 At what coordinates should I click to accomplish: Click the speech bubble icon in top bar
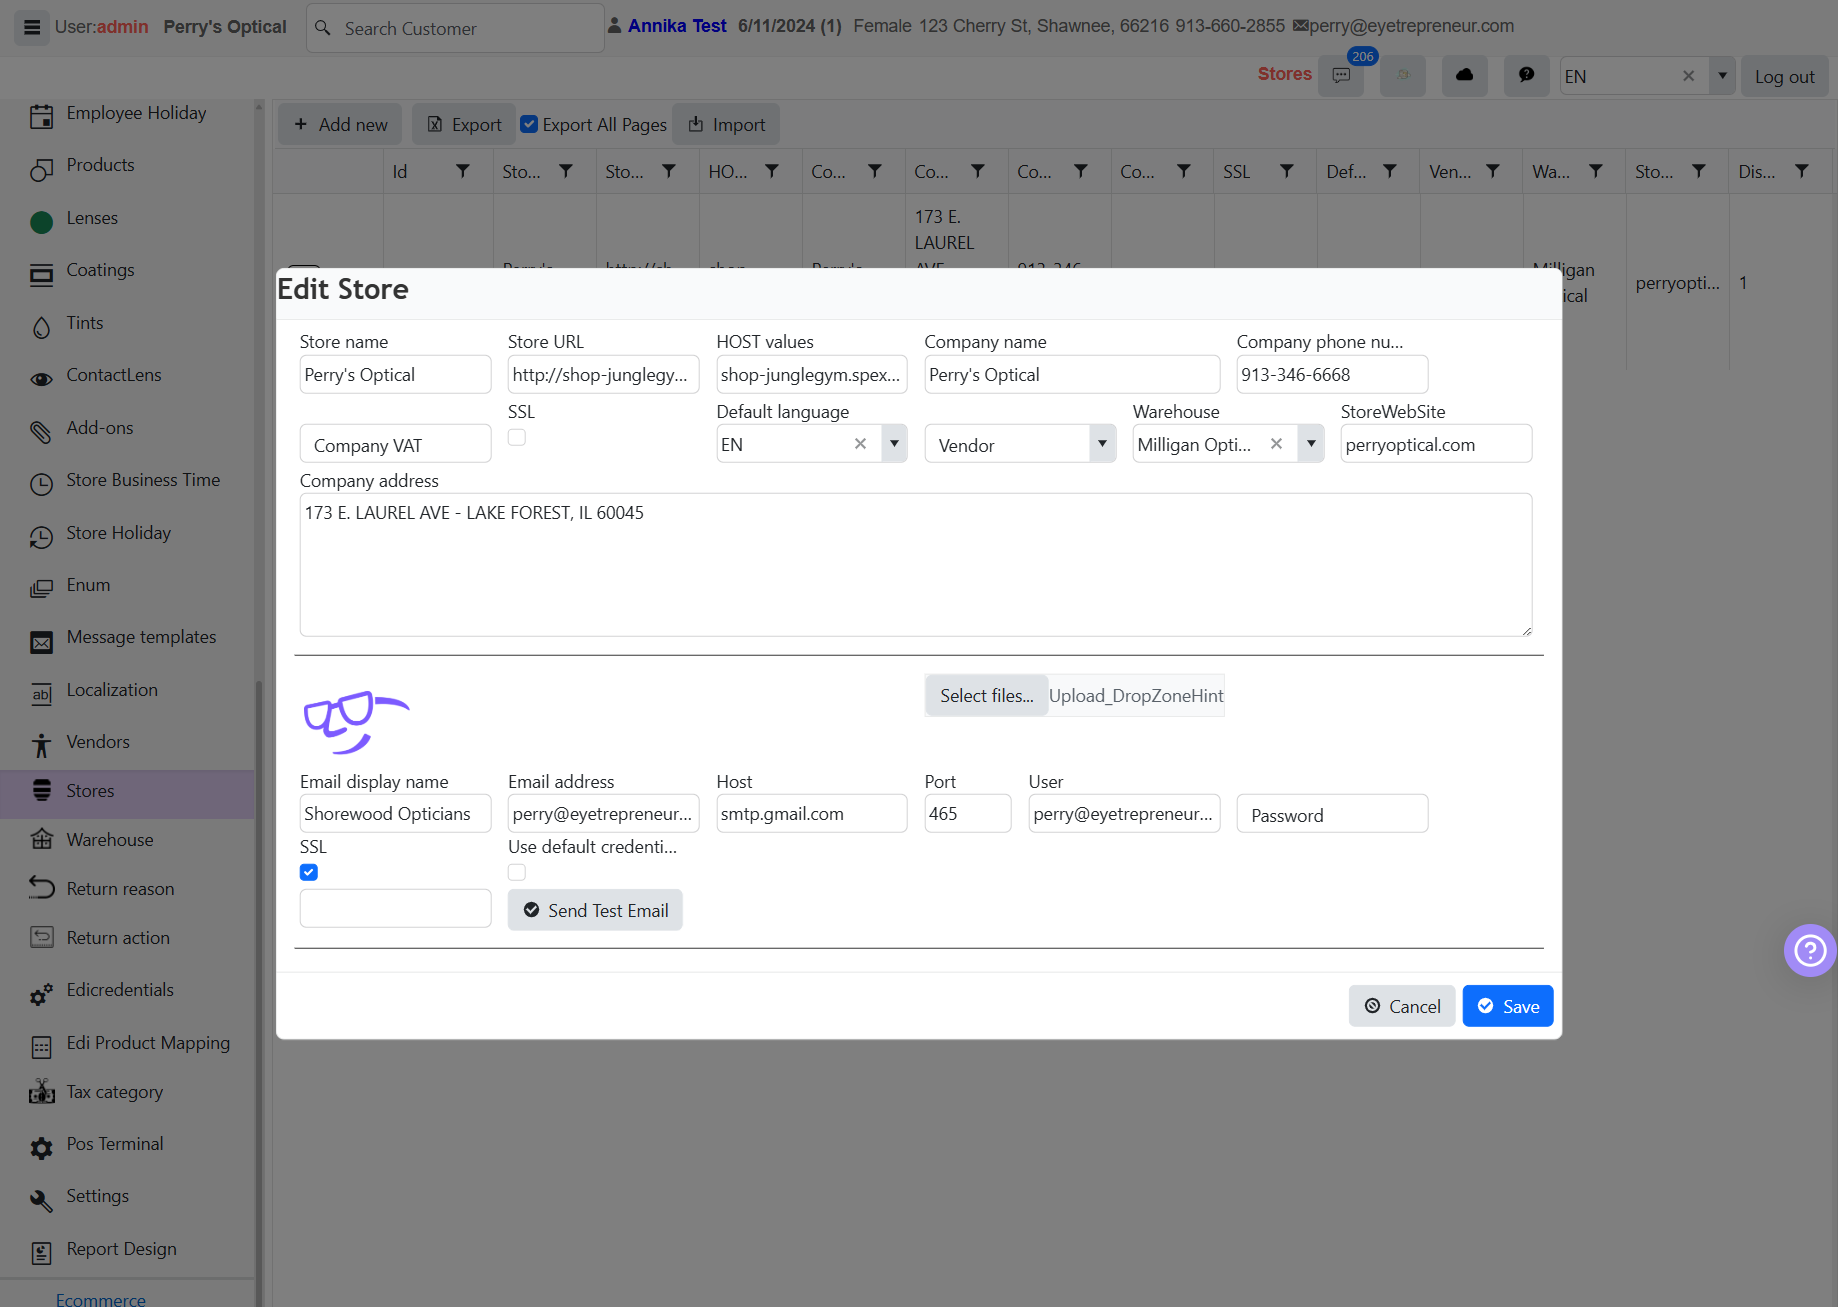[x=1526, y=76]
